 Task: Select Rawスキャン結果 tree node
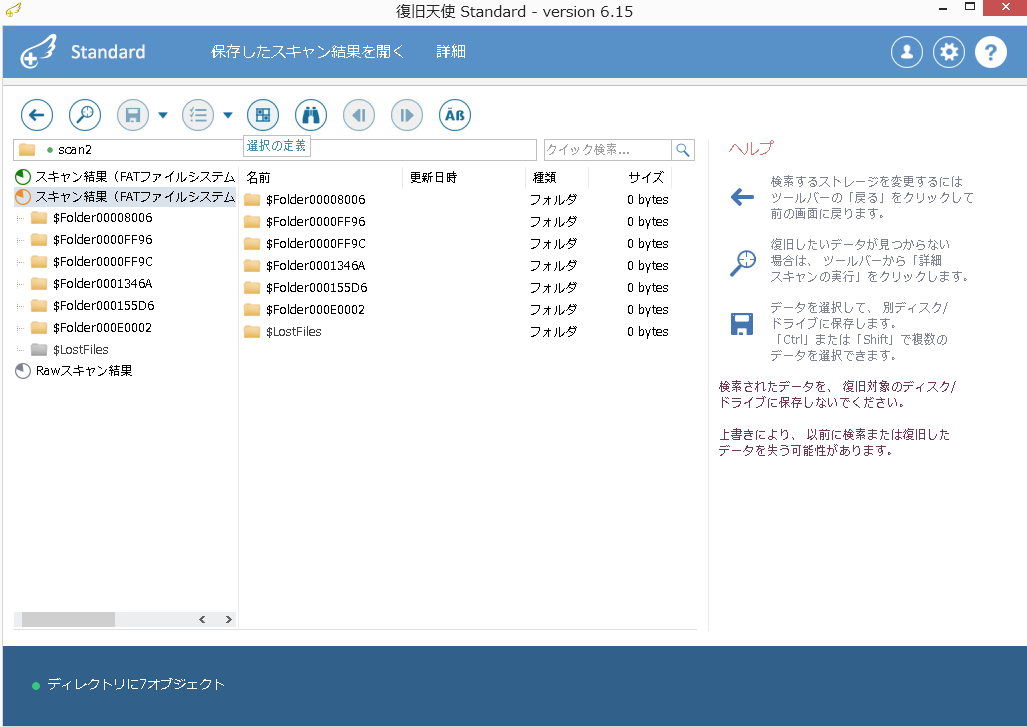click(74, 371)
